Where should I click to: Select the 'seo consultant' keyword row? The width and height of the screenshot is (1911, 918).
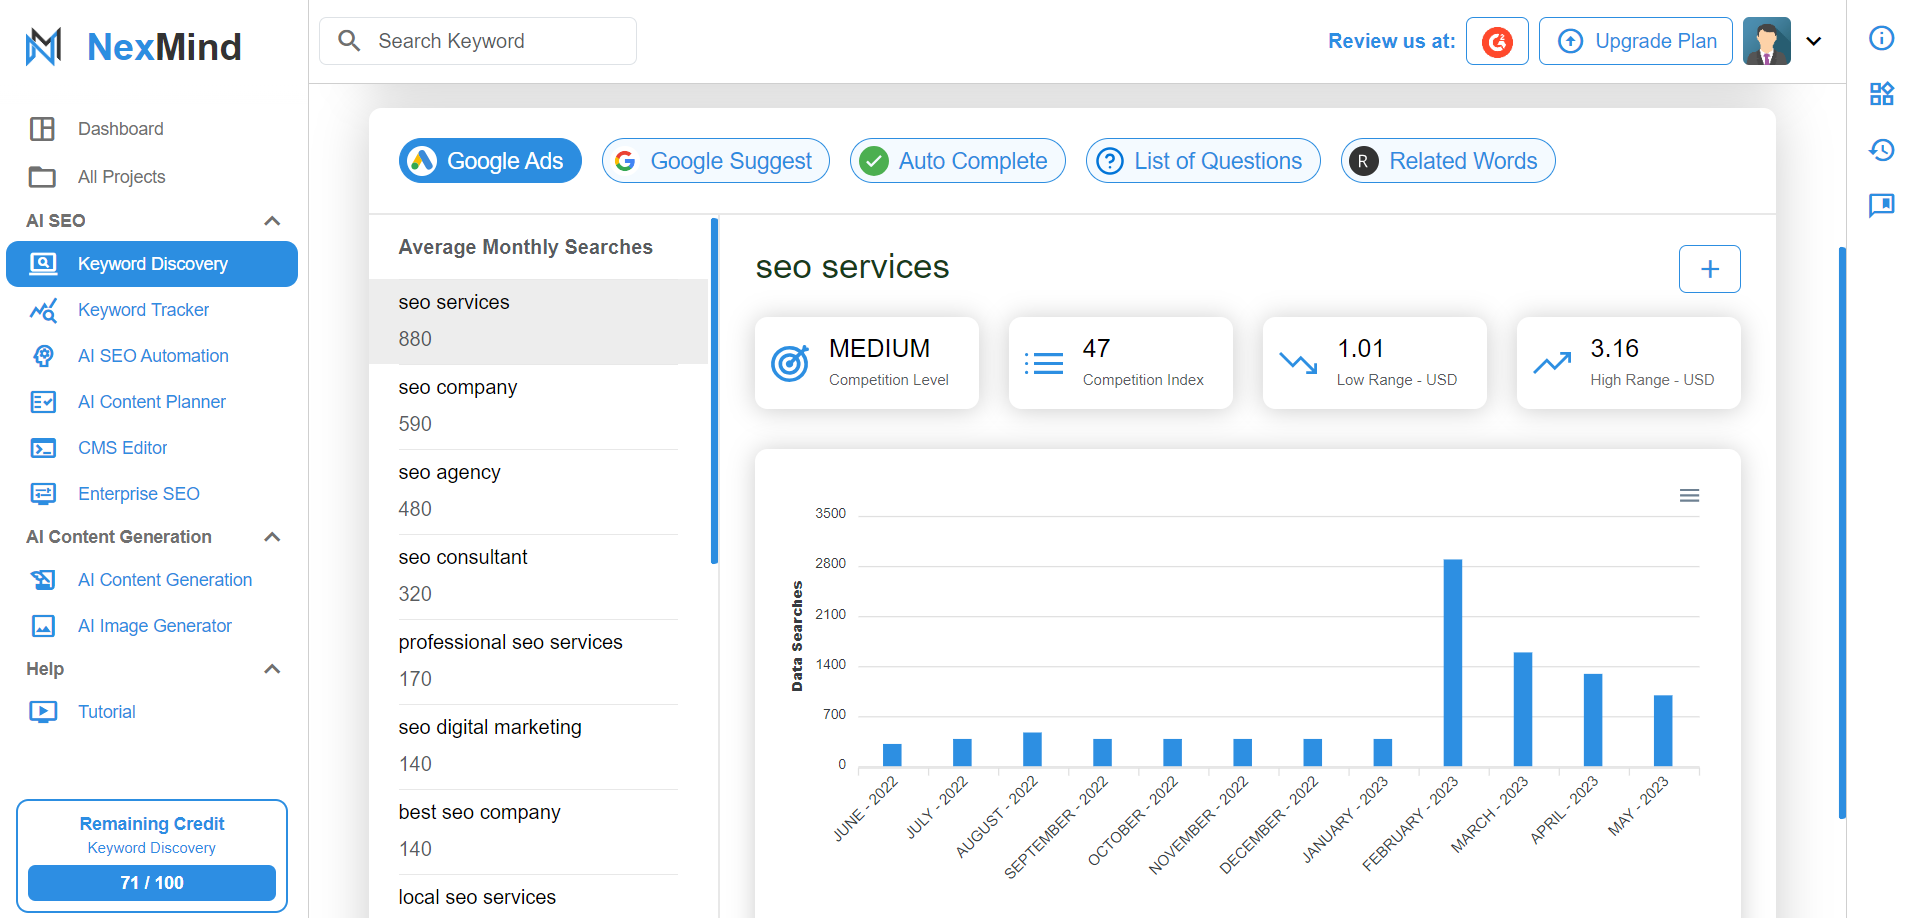538,576
